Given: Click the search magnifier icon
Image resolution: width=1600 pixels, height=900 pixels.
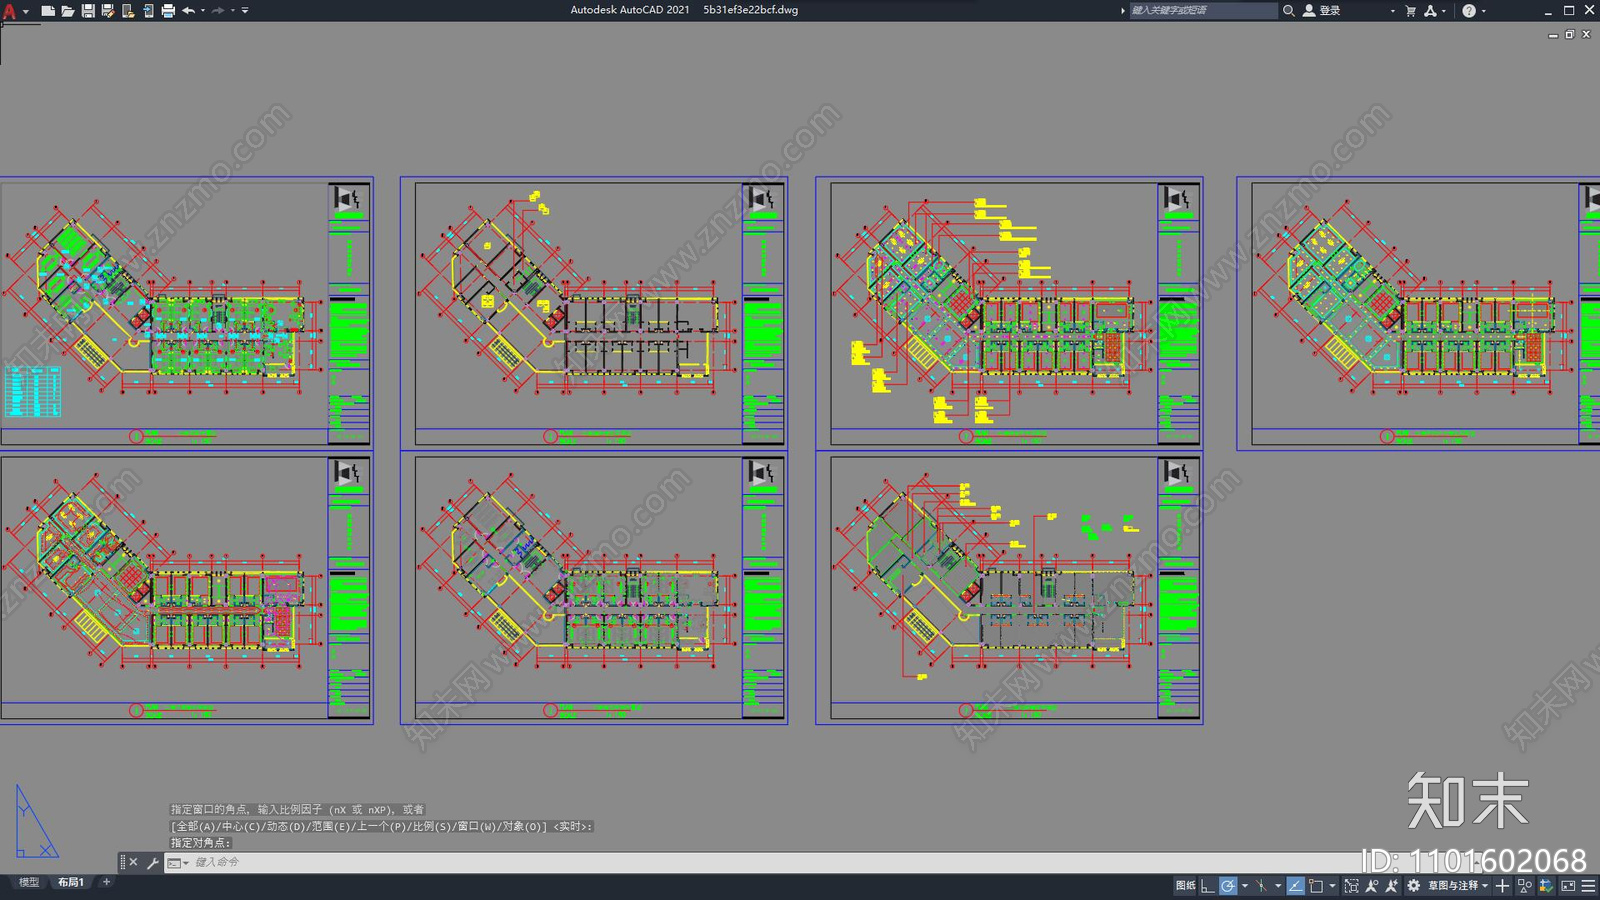Looking at the screenshot, I should click(x=1289, y=11).
